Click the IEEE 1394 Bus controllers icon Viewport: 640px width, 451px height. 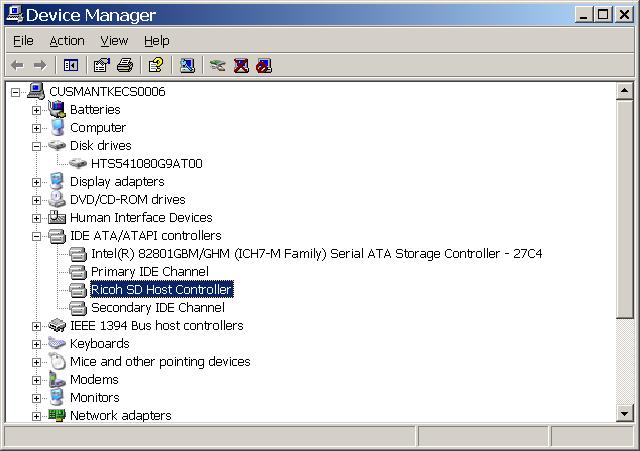pyautogui.click(x=57, y=325)
